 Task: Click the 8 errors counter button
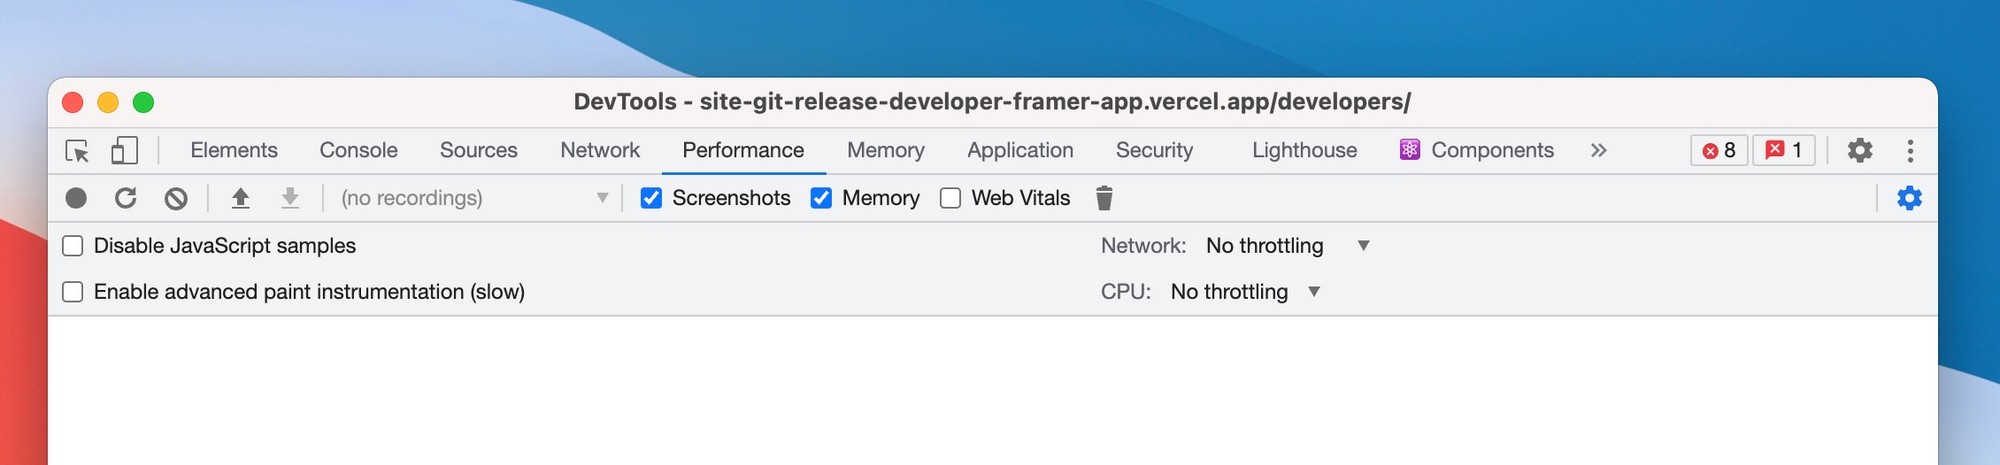(x=1719, y=151)
